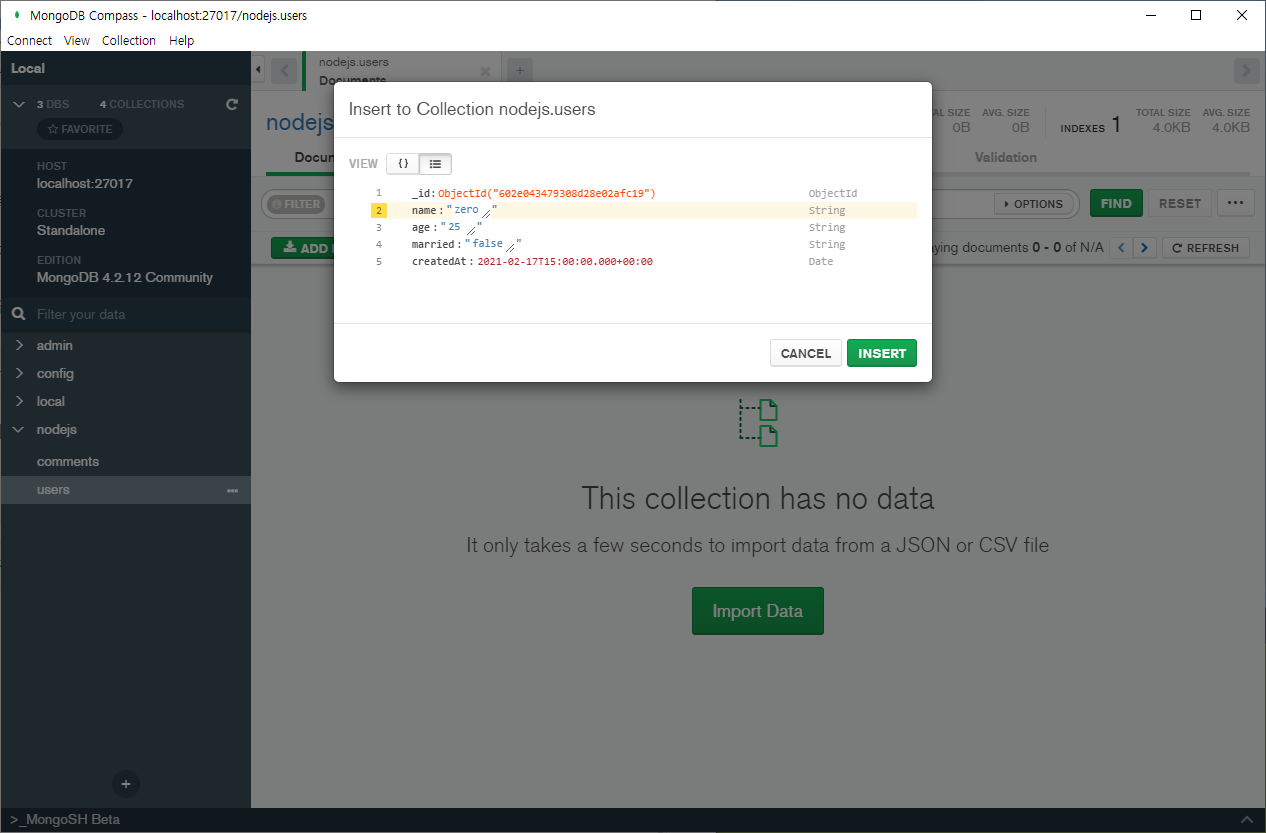
Task: Switch to field list view in modal
Action: [x=435, y=163]
